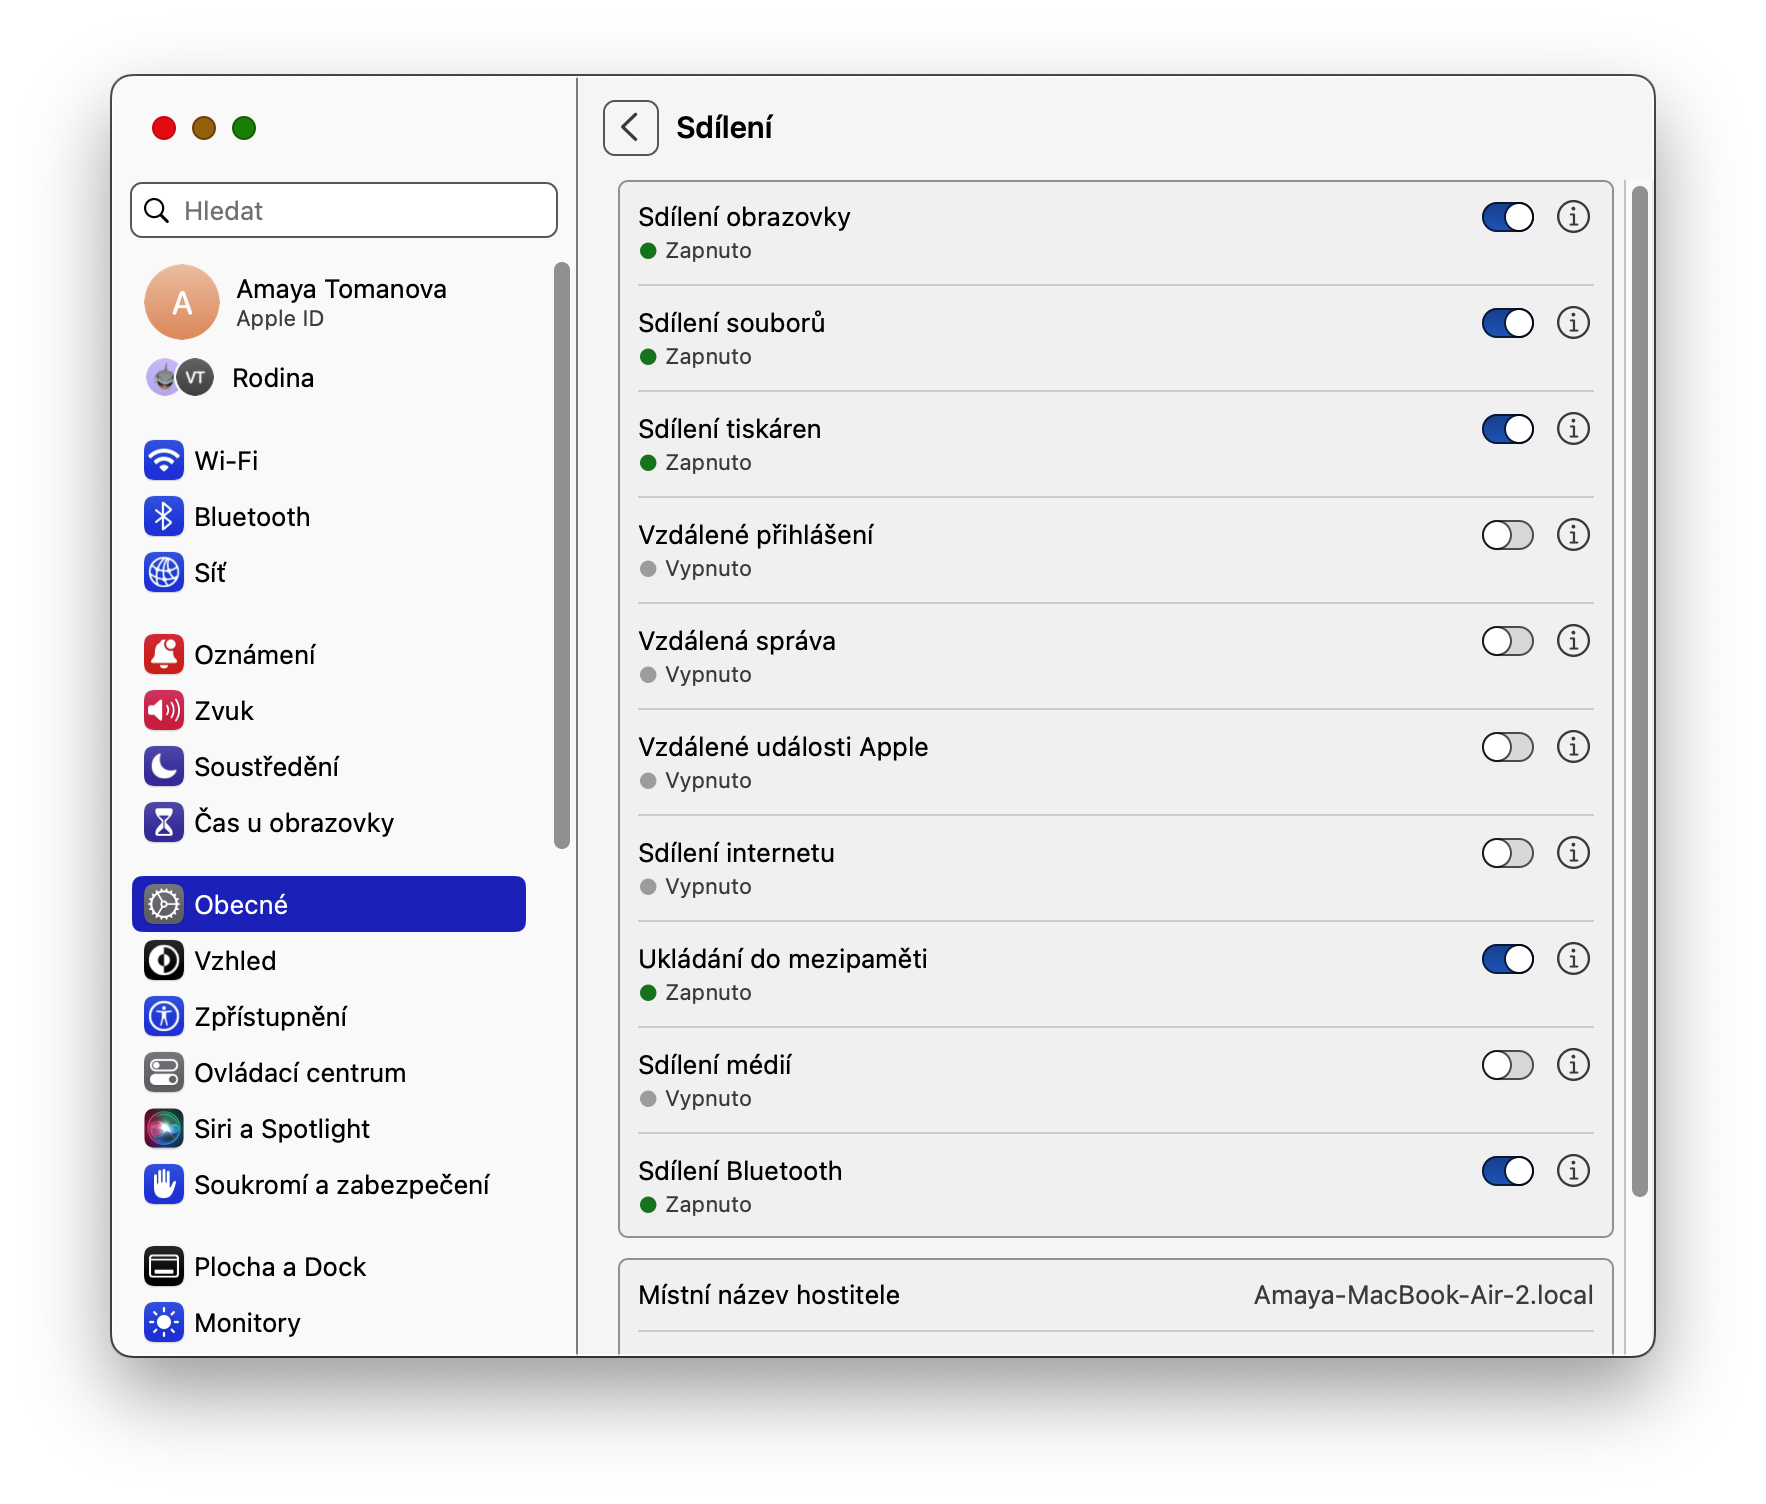
Task: Select the Vzhled label in sidebar
Action: pos(235,961)
